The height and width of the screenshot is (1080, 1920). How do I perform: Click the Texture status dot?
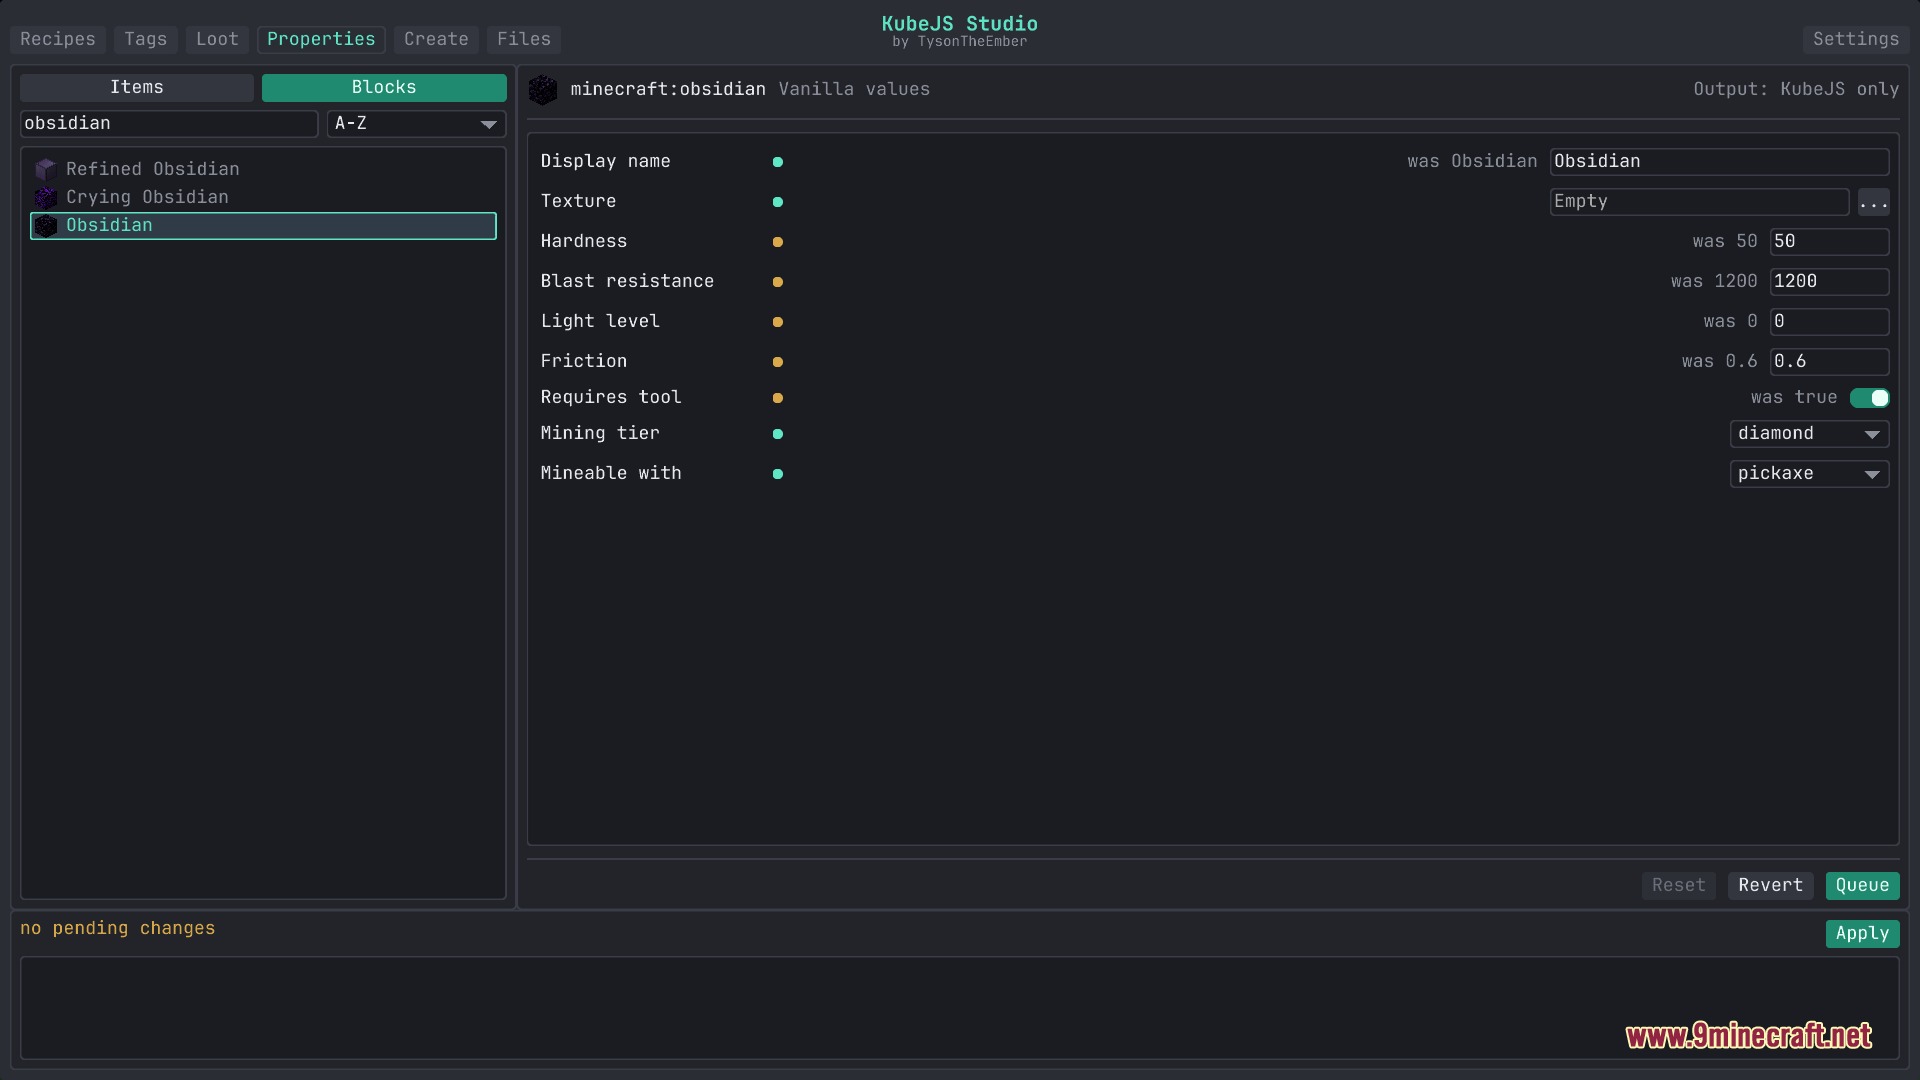pyautogui.click(x=777, y=202)
